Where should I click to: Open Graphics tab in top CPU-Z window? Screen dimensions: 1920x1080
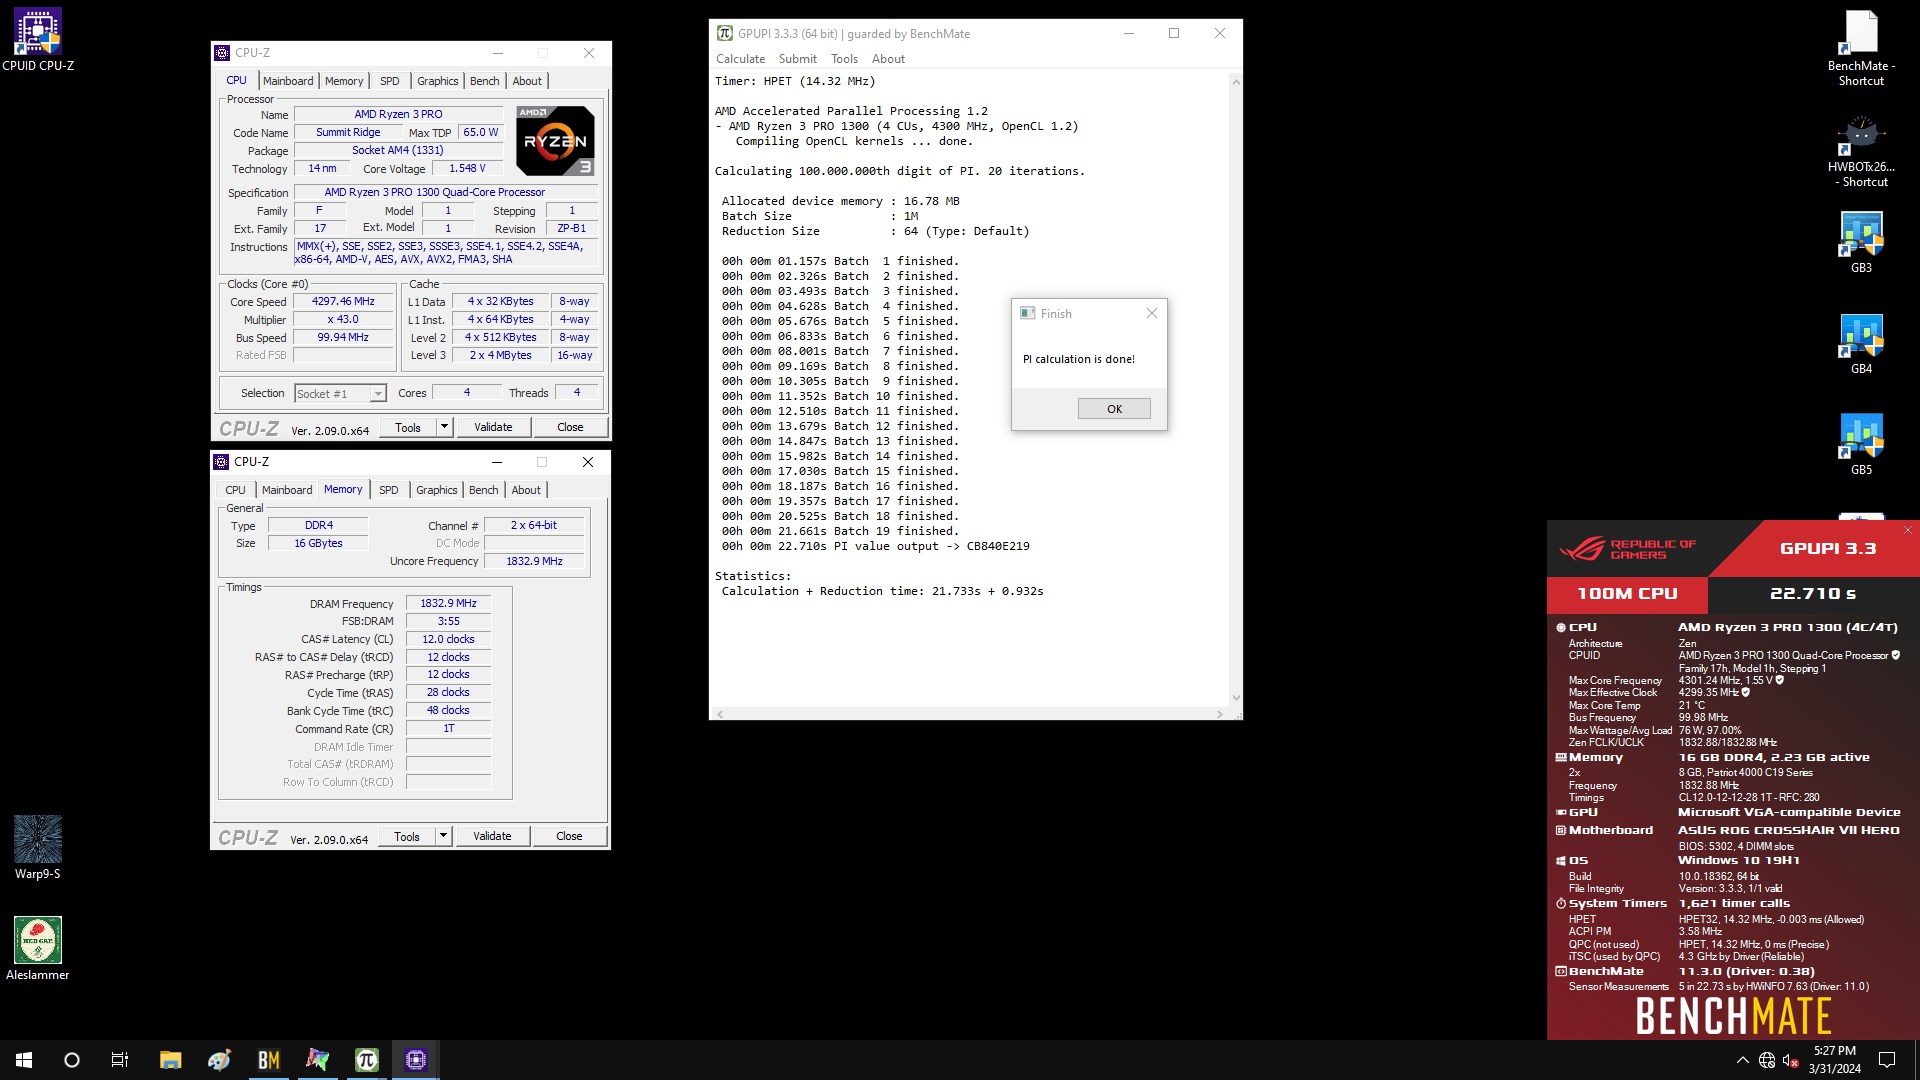(438, 81)
